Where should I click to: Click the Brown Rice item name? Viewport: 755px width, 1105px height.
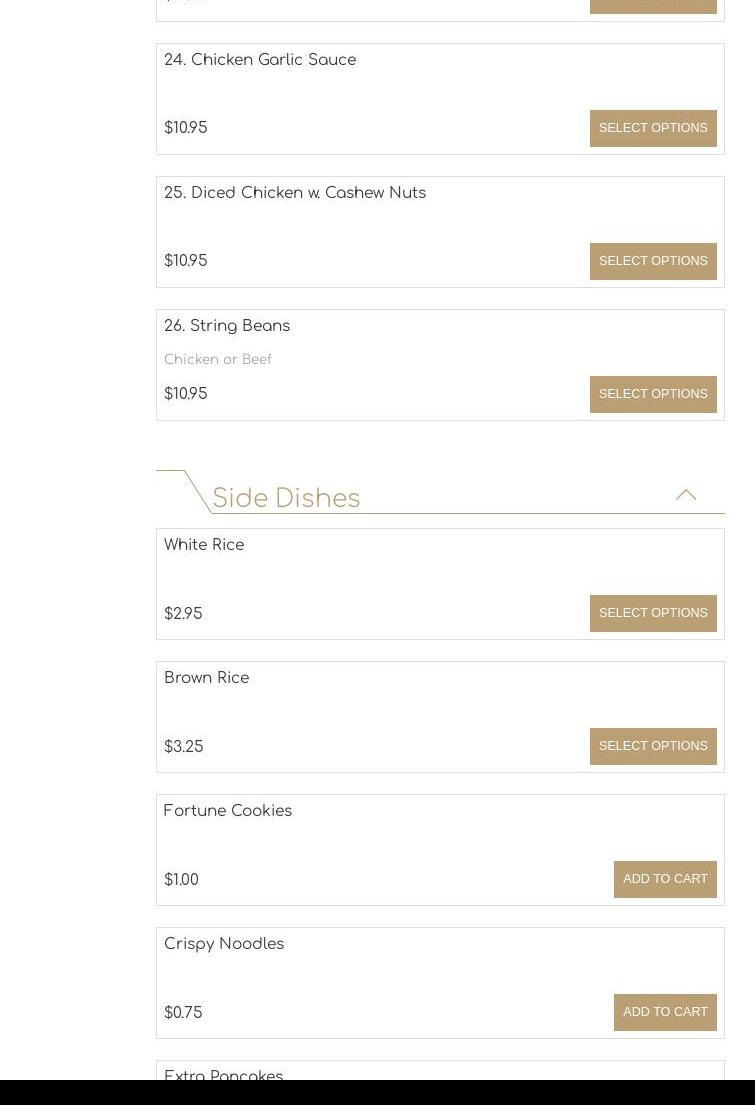[x=207, y=678]
